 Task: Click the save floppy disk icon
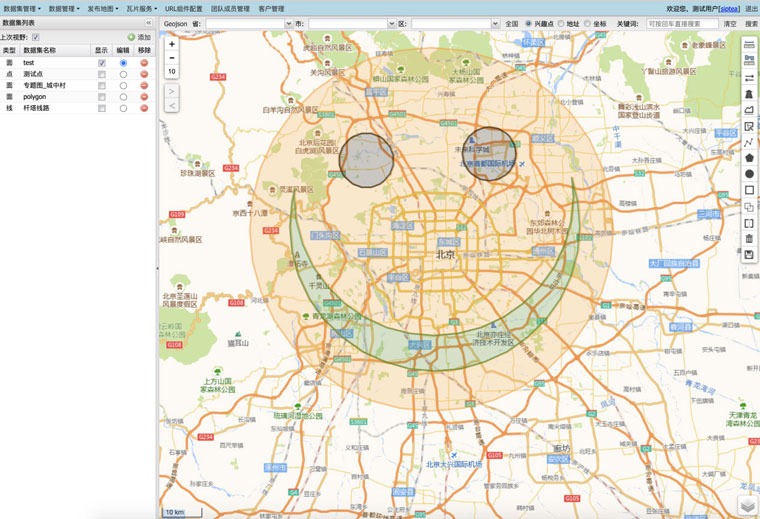pos(749,255)
